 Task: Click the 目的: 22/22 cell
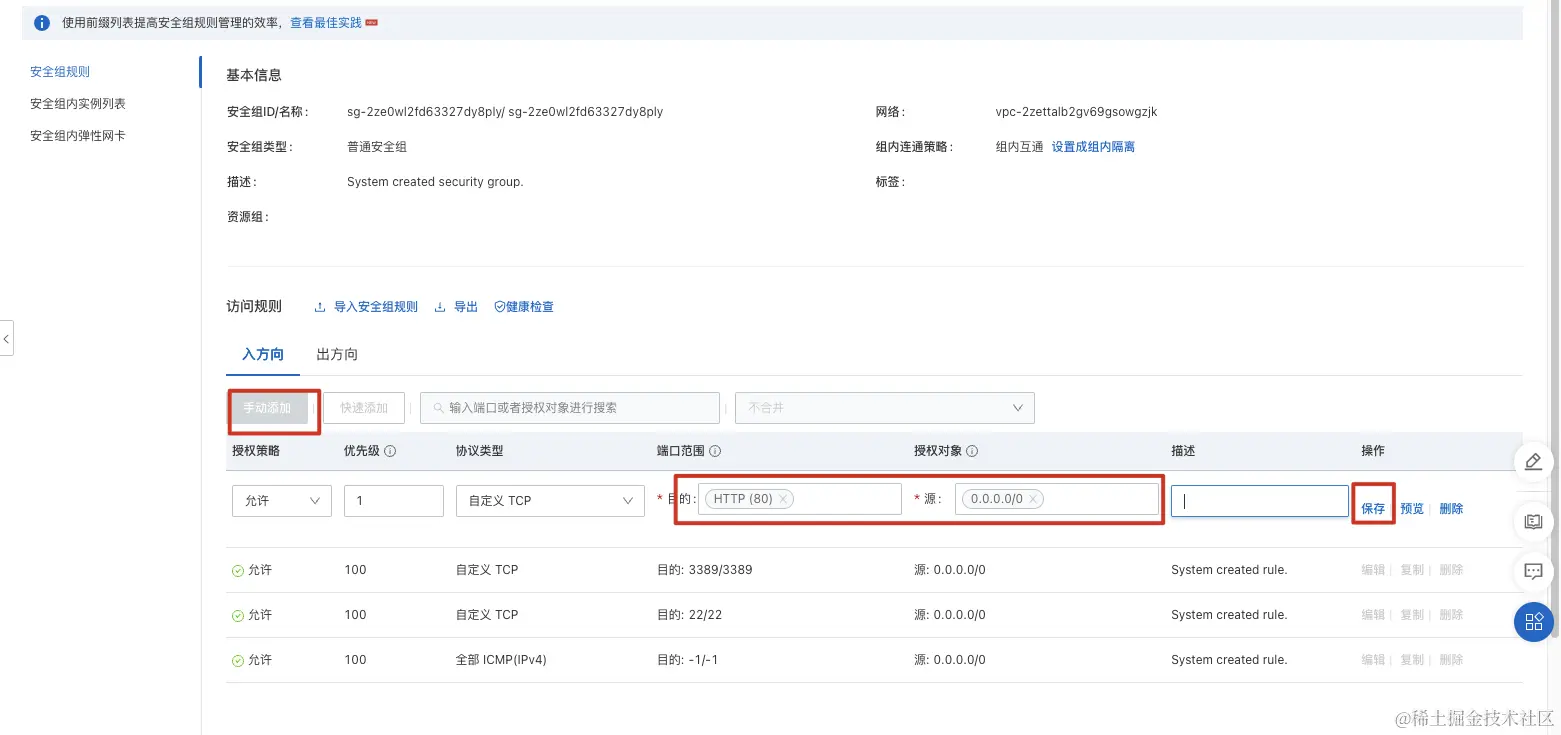coord(689,615)
